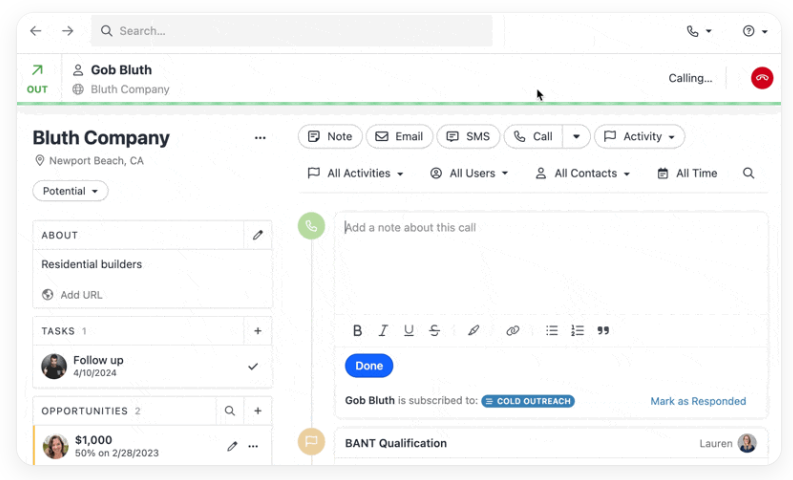The width and height of the screenshot is (793, 480).
Task: Click the Search field
Action: pos(292,31)
